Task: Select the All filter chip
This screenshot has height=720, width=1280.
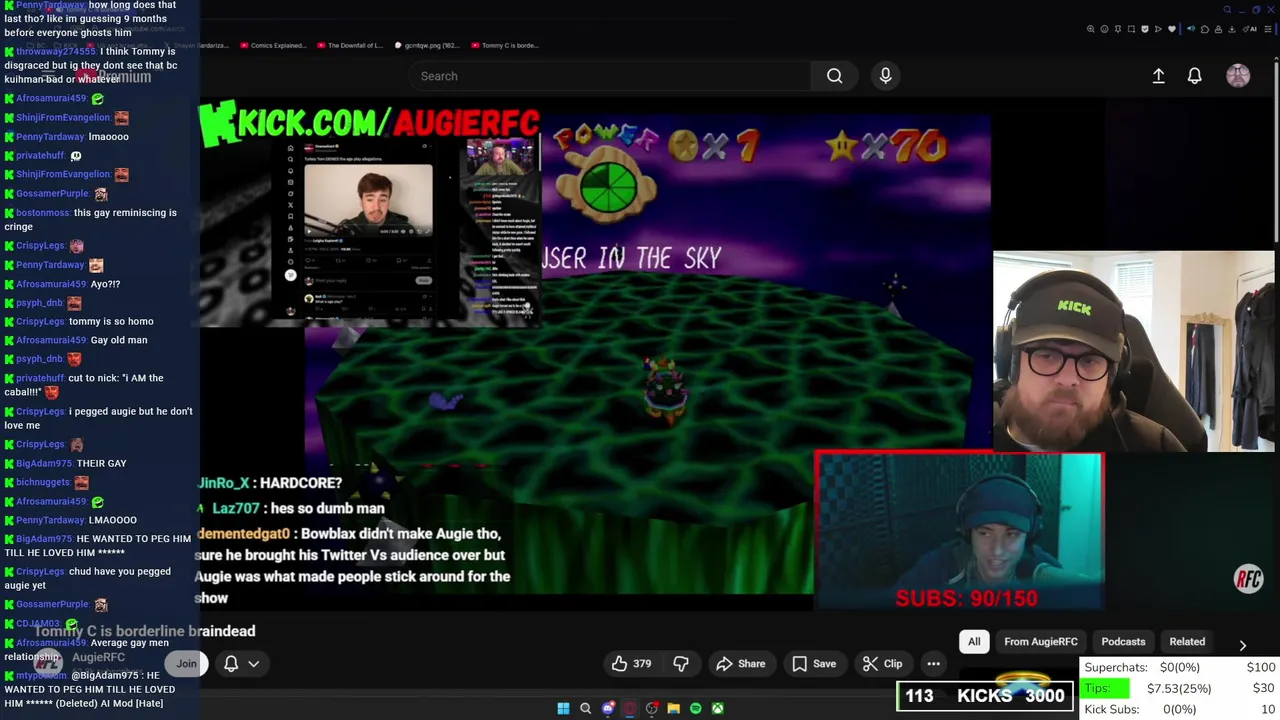Action: coord(974,642)
